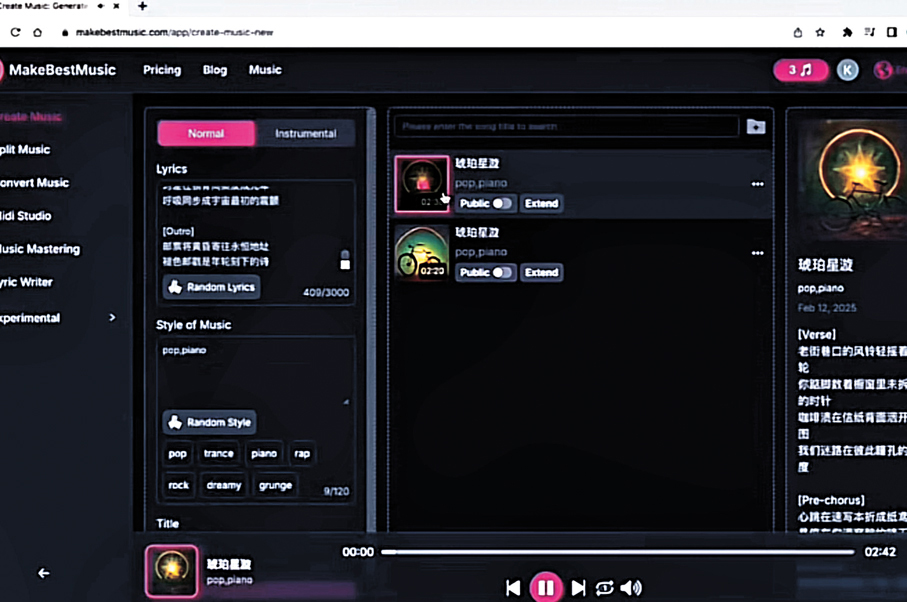Click the Random Lyrics button

pos(211,287)
